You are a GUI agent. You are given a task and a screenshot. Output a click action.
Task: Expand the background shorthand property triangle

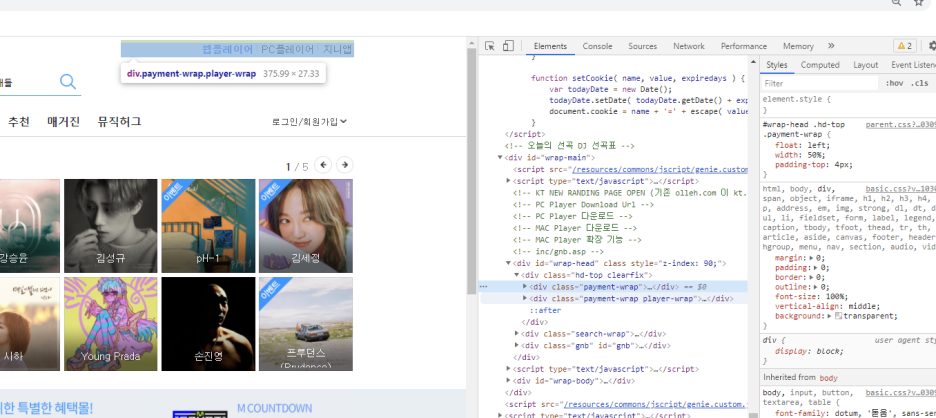click(832, 316)
